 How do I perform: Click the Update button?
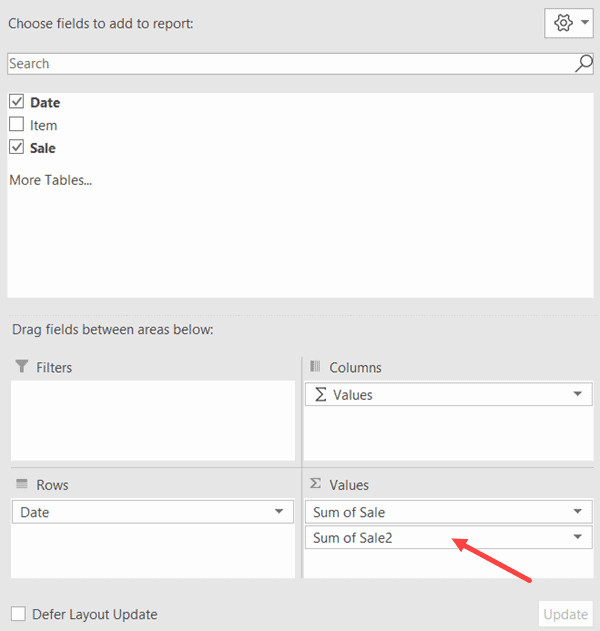565,614
